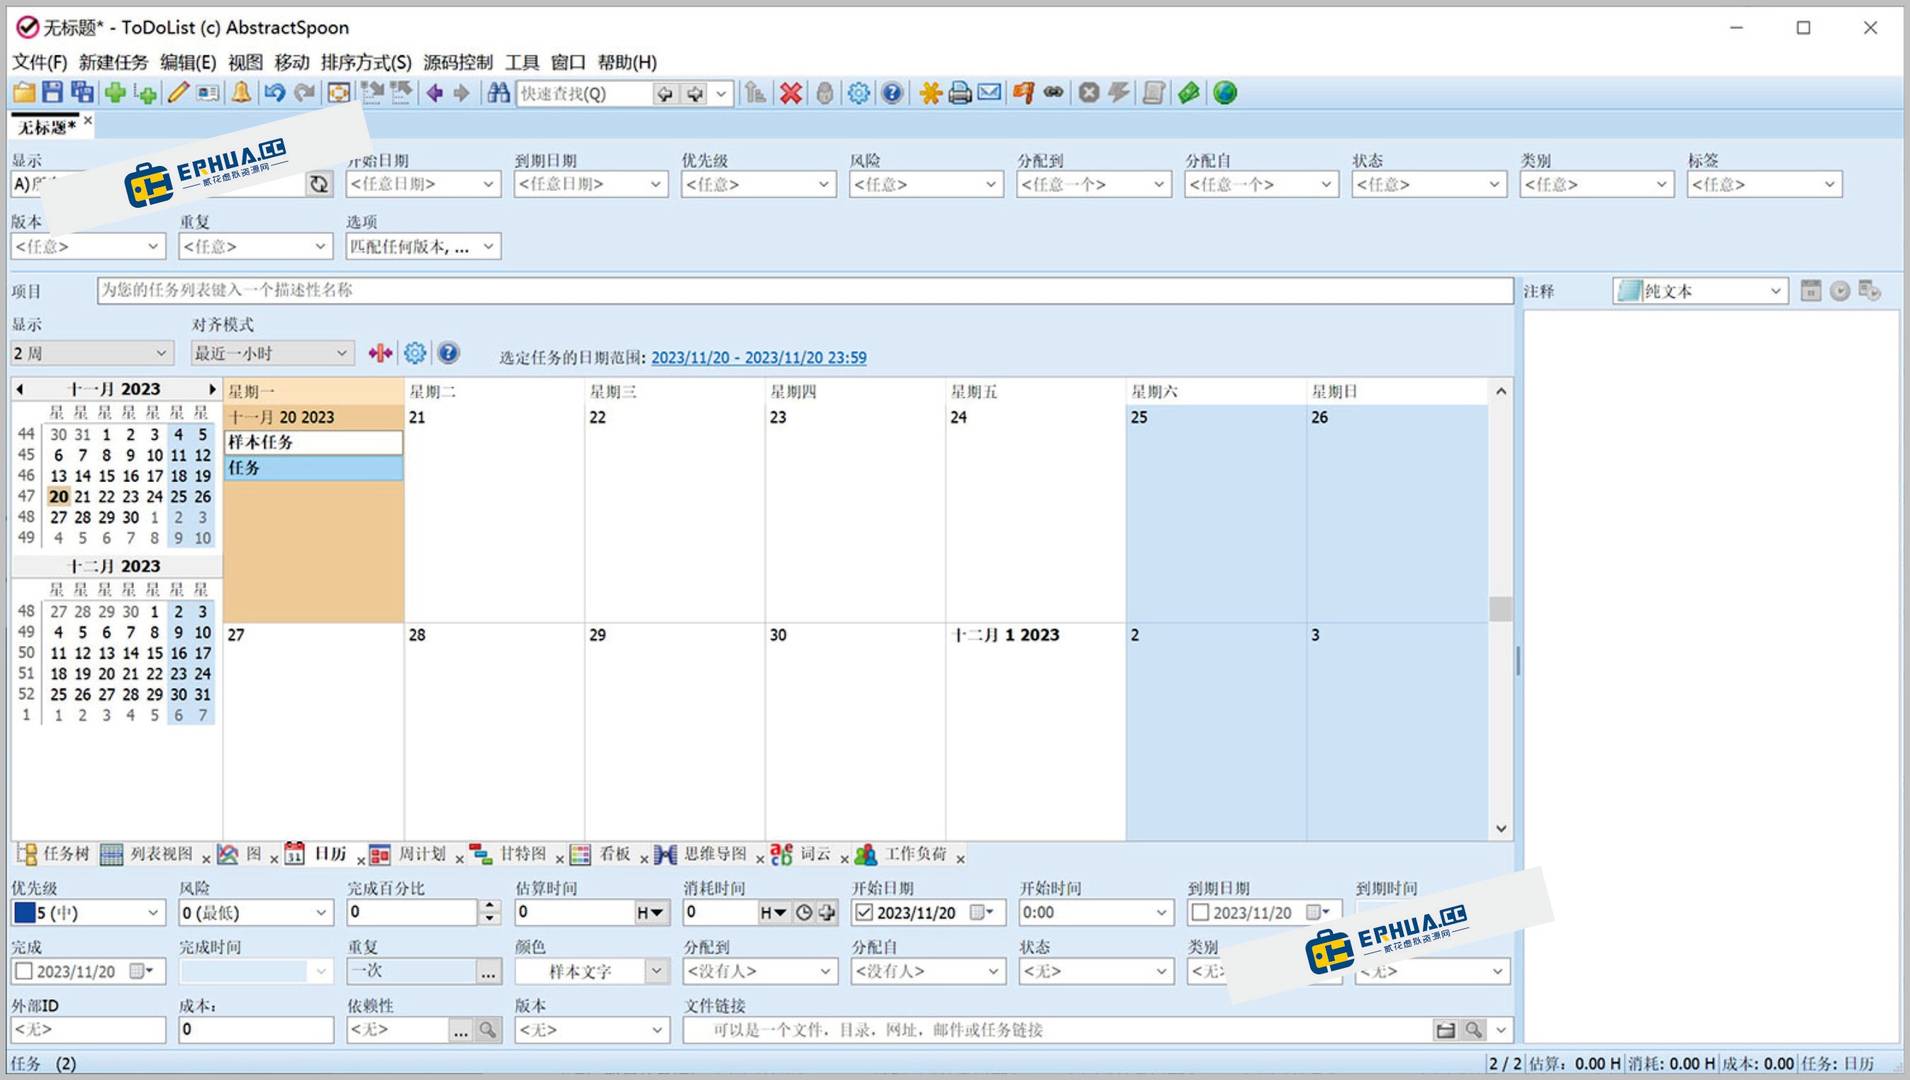
Task: Print the task list
Action: click(958, 93)
